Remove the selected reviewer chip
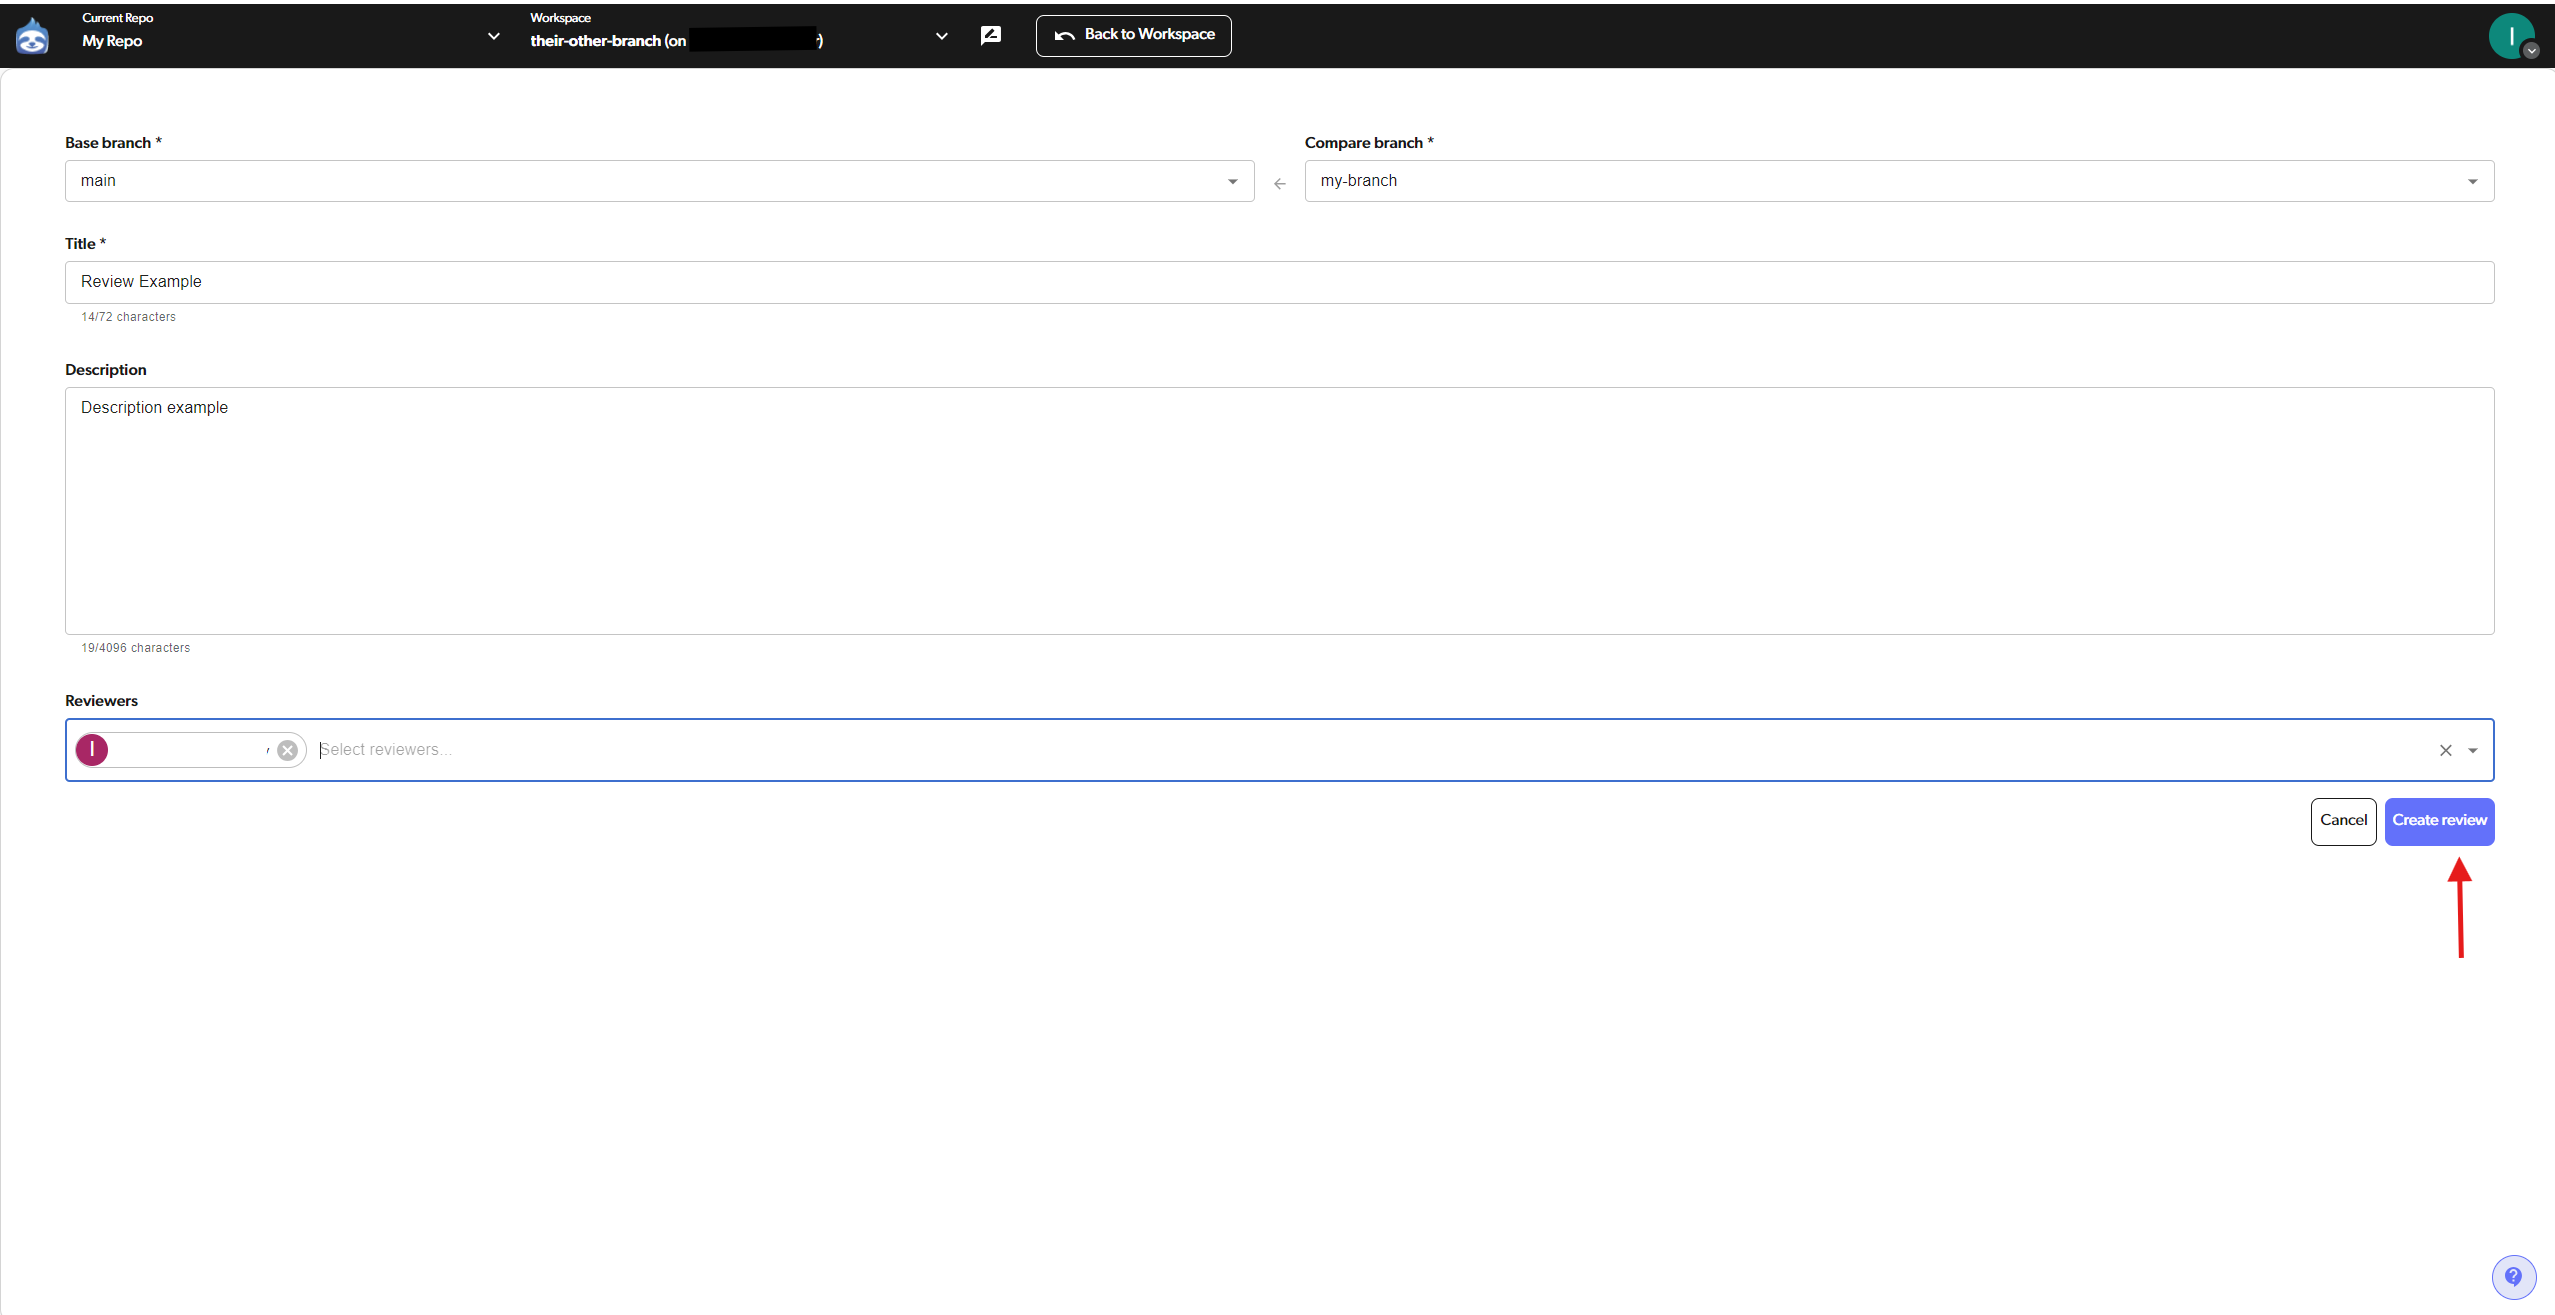This screenshot has width=2555, height=1315. 288,749
